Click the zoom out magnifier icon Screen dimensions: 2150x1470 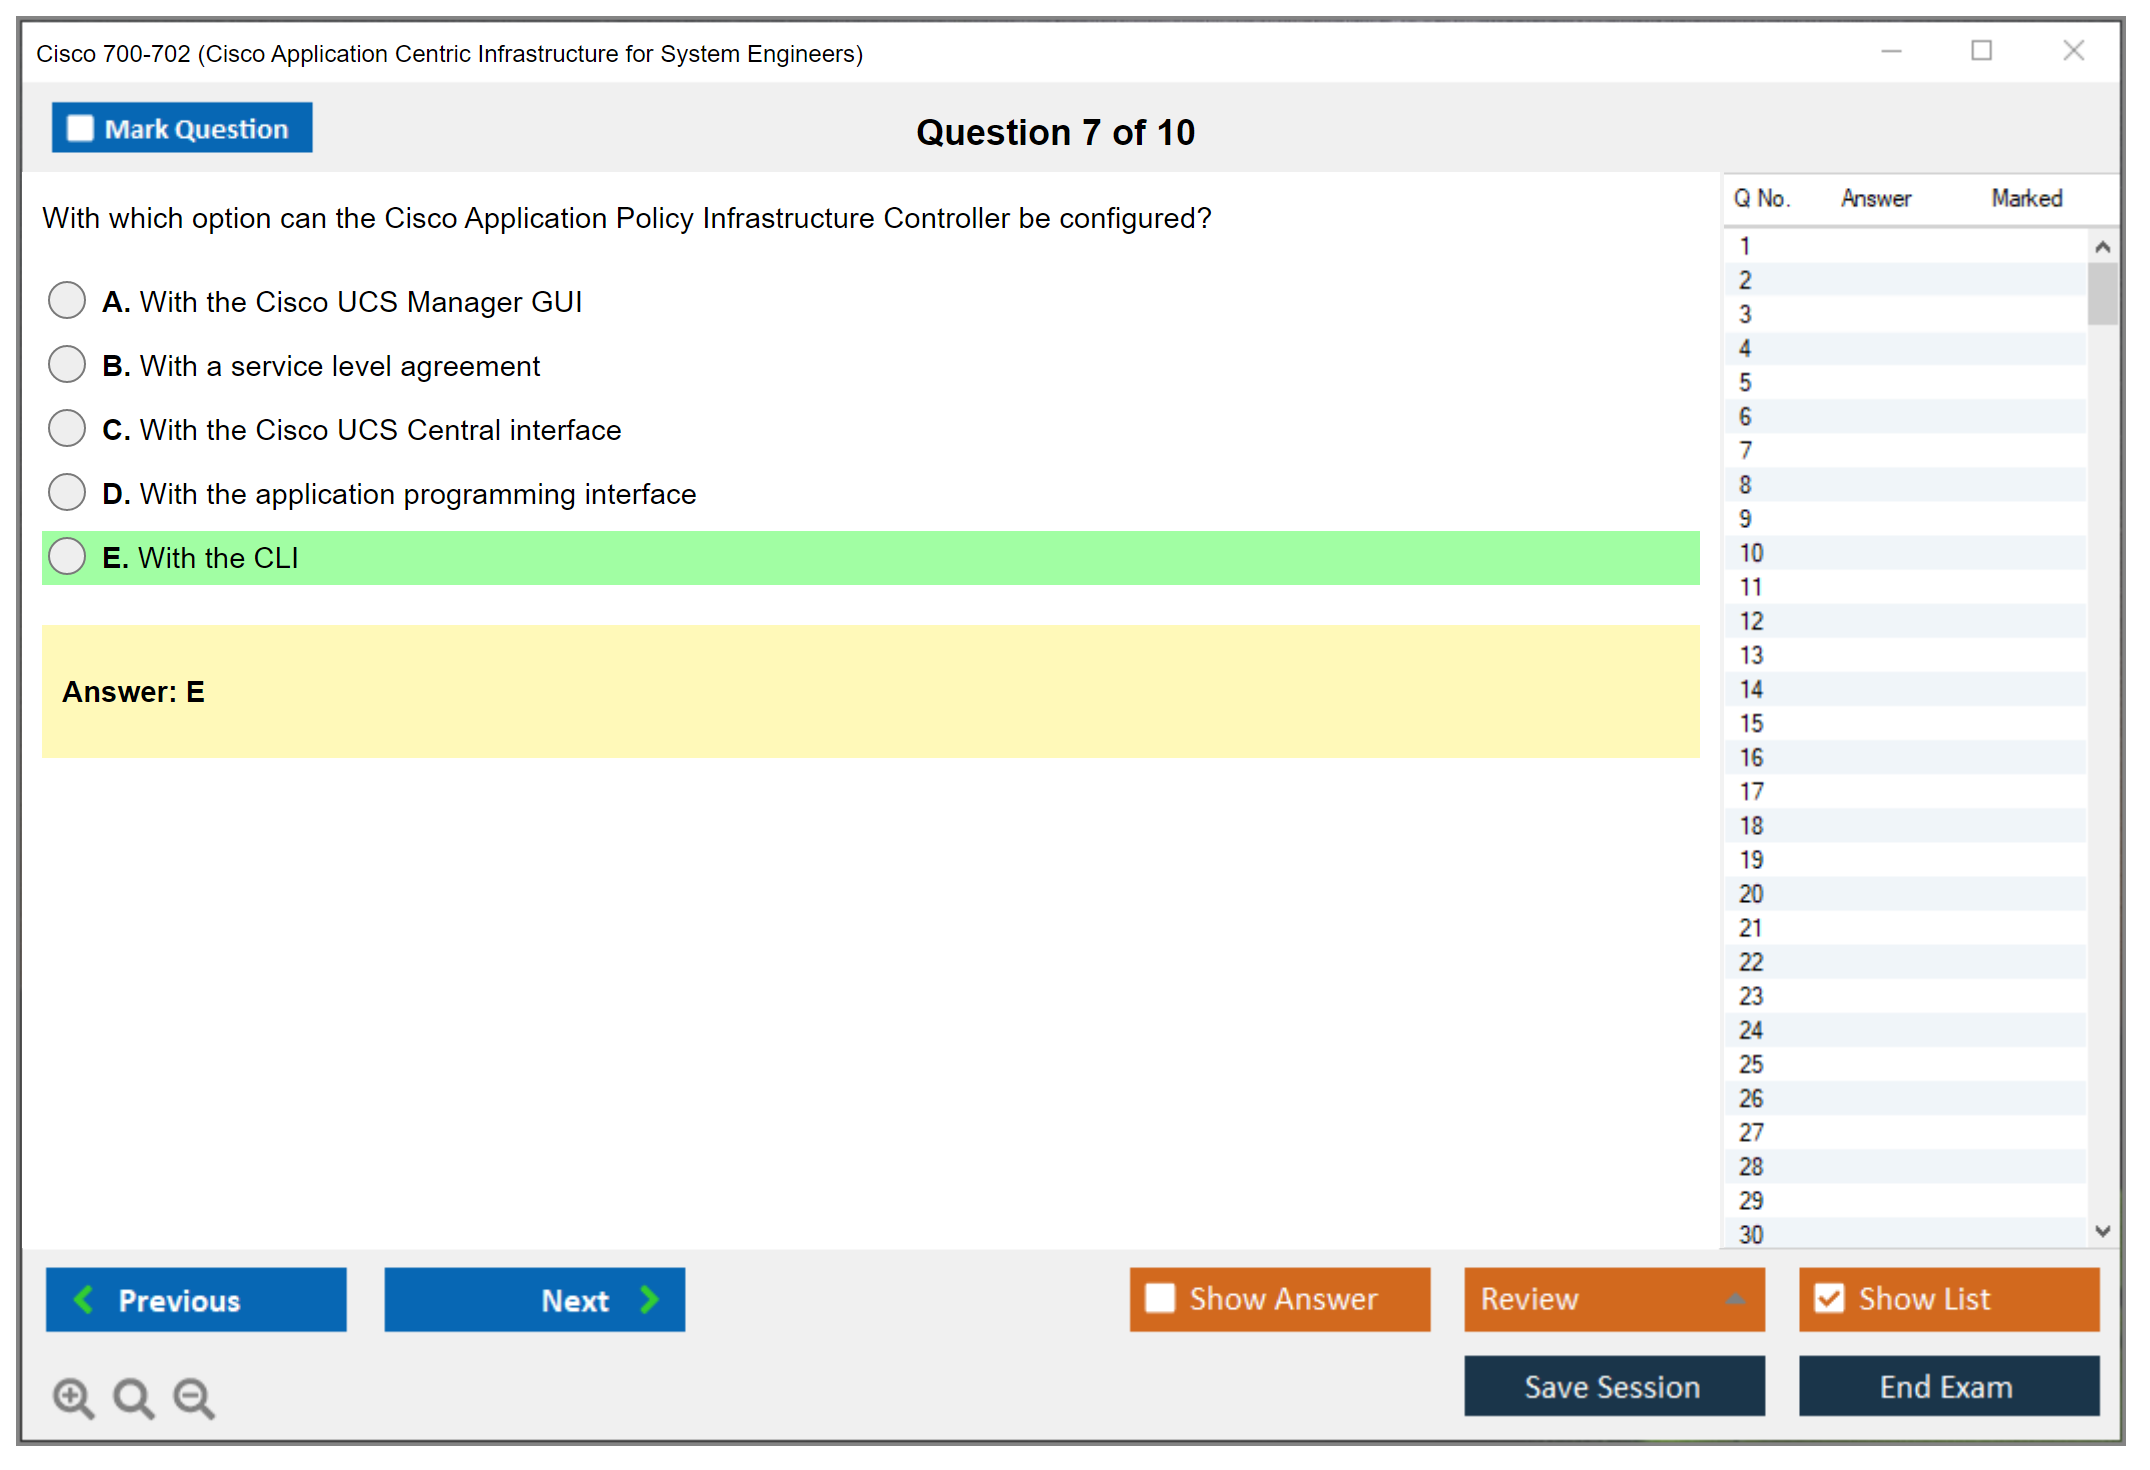pos(193,1397)
